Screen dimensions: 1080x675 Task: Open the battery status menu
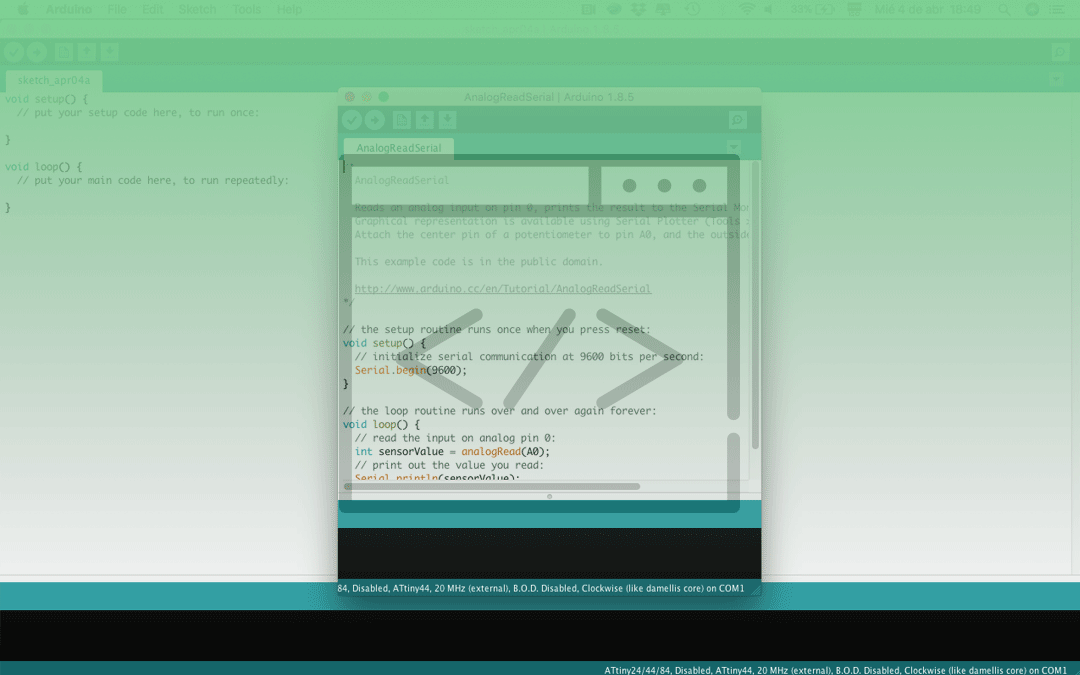[x=806, y=9]
